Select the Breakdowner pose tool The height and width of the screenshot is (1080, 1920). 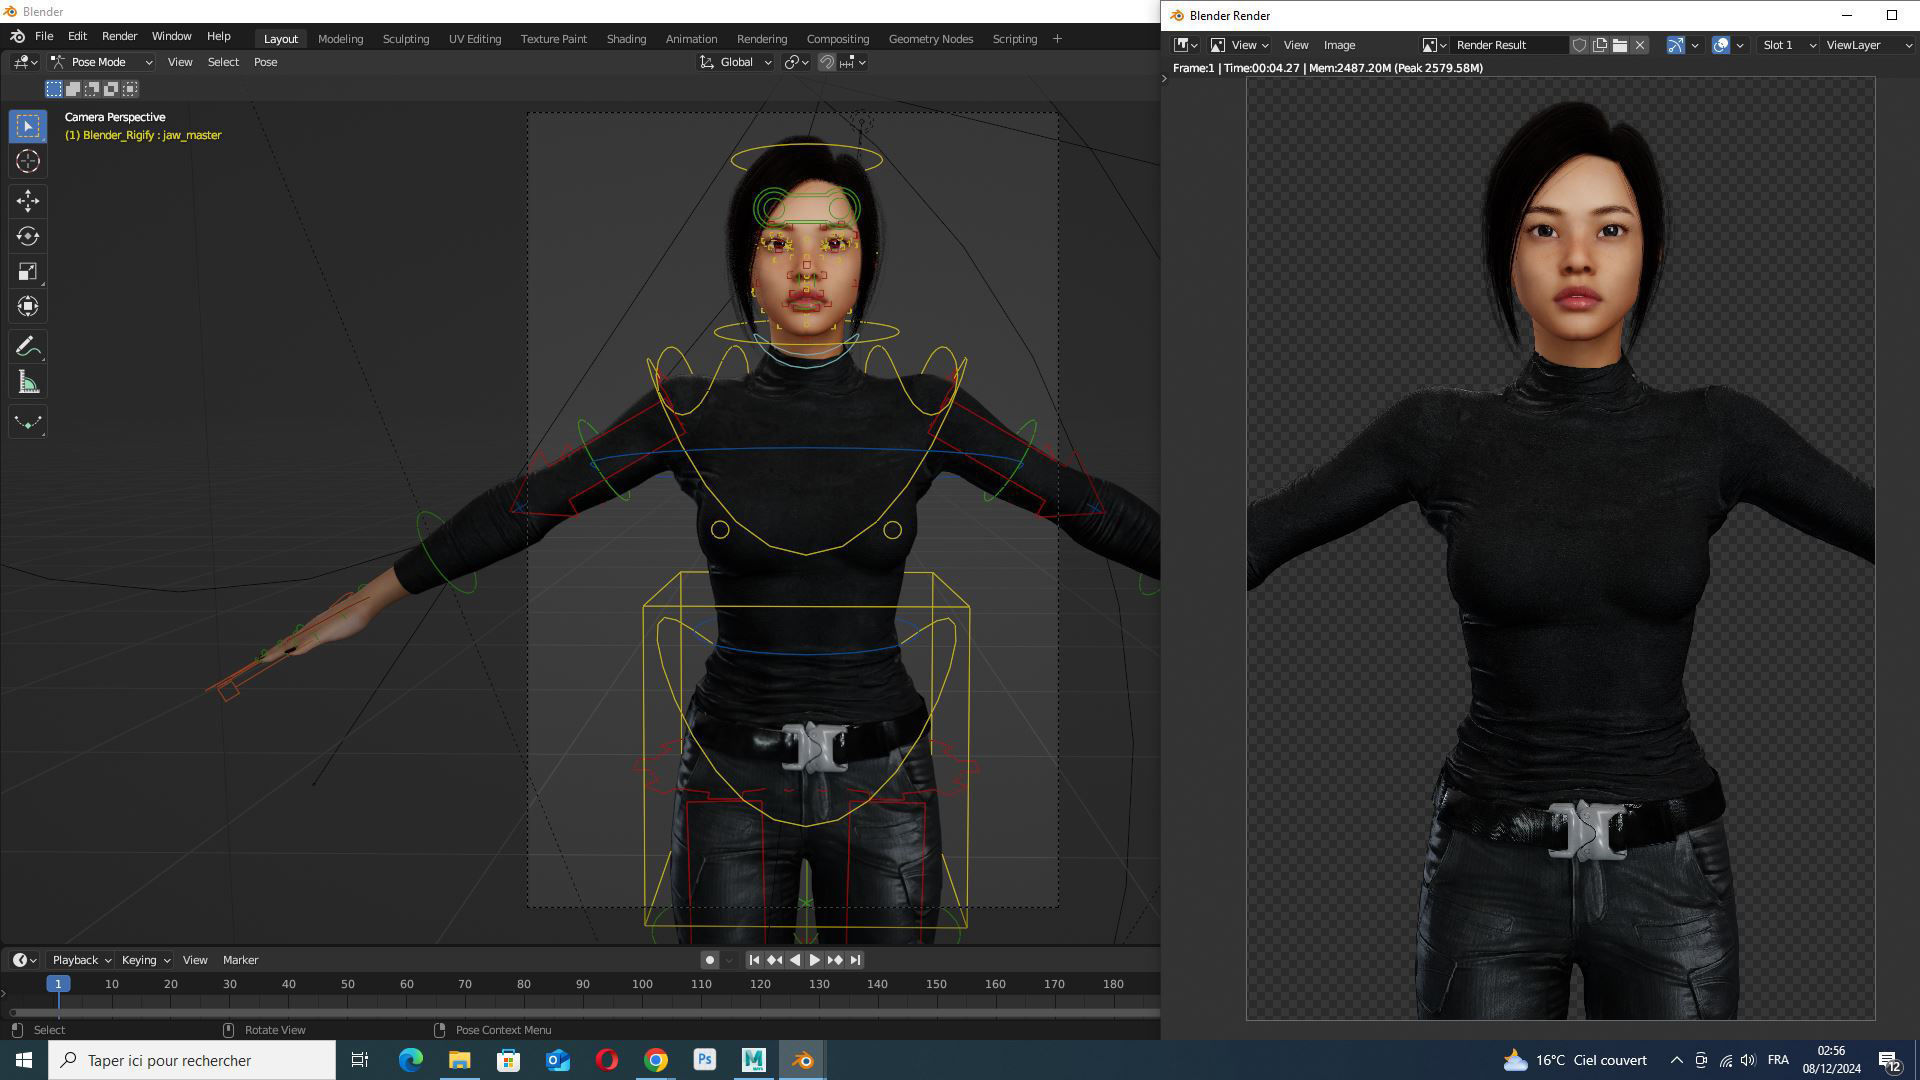pyautogui.click(x=28, y=422)
